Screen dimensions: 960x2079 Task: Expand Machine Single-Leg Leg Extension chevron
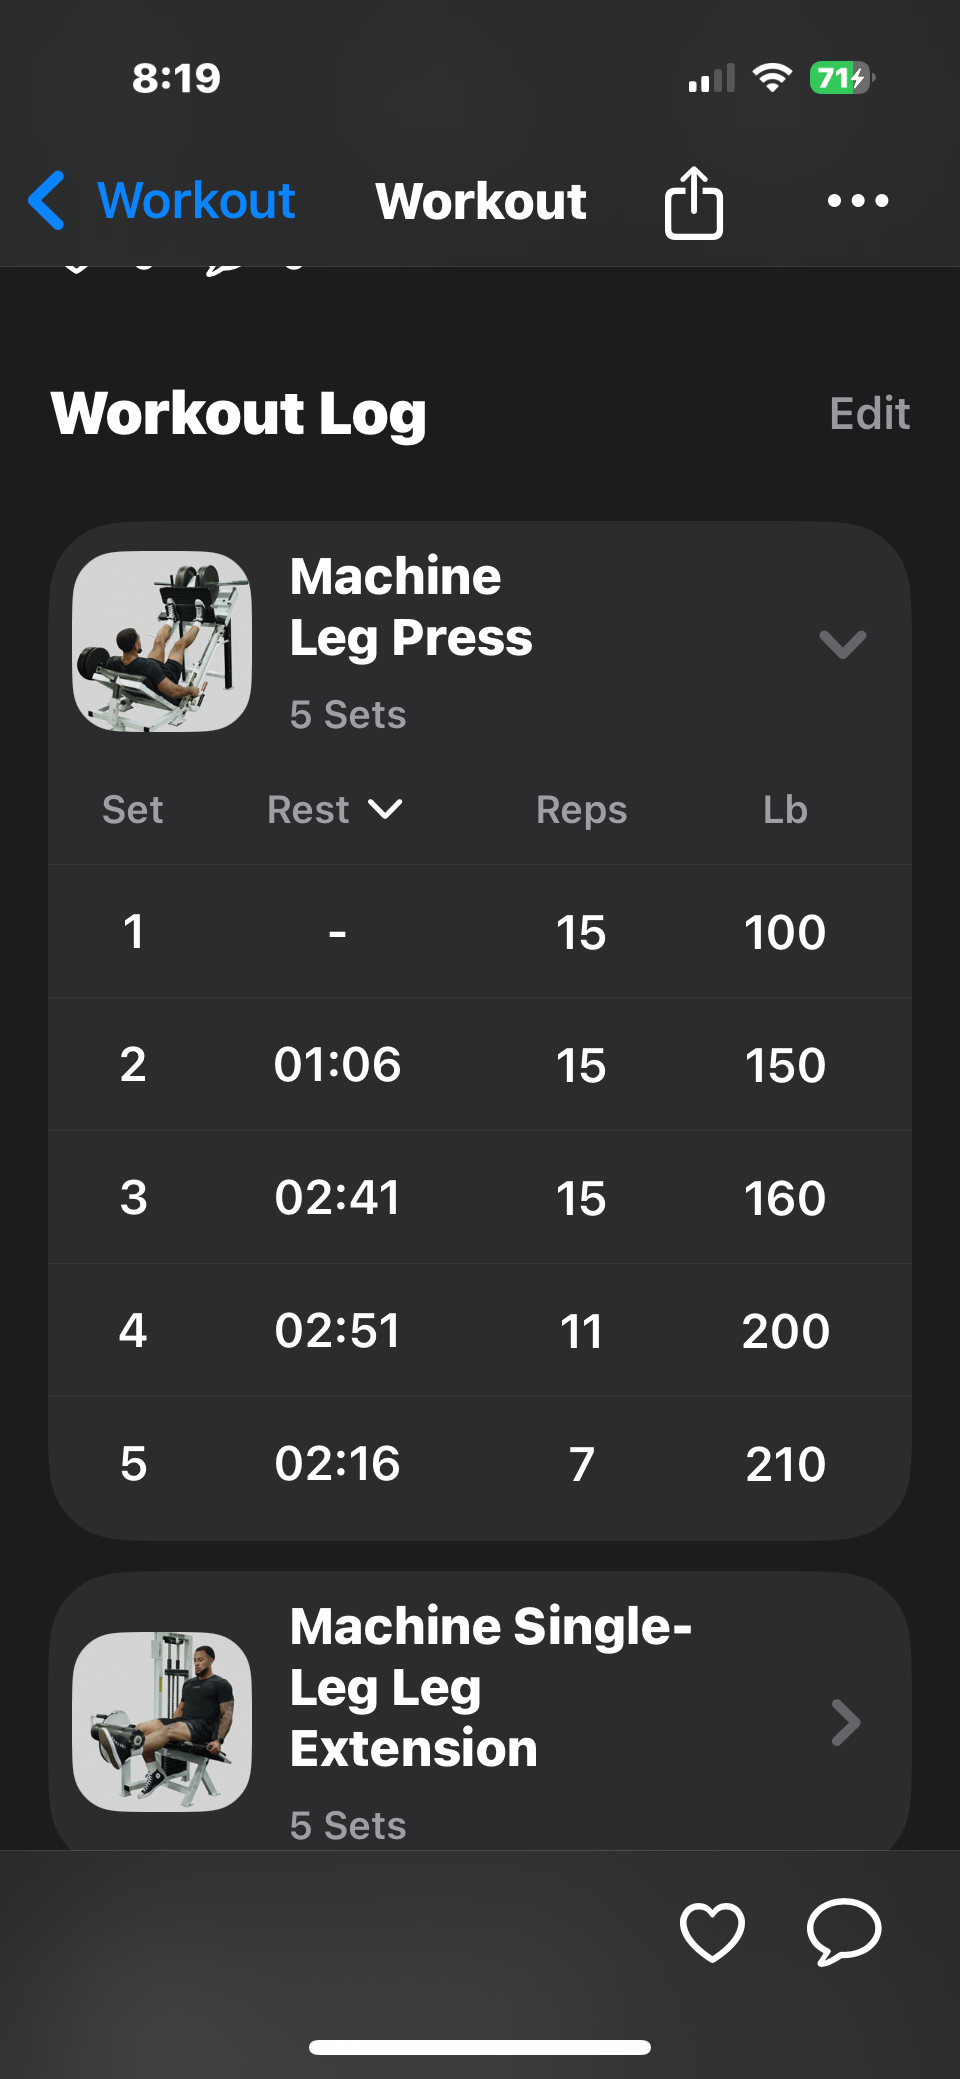pyautogui.click(x=845, y=1722)
